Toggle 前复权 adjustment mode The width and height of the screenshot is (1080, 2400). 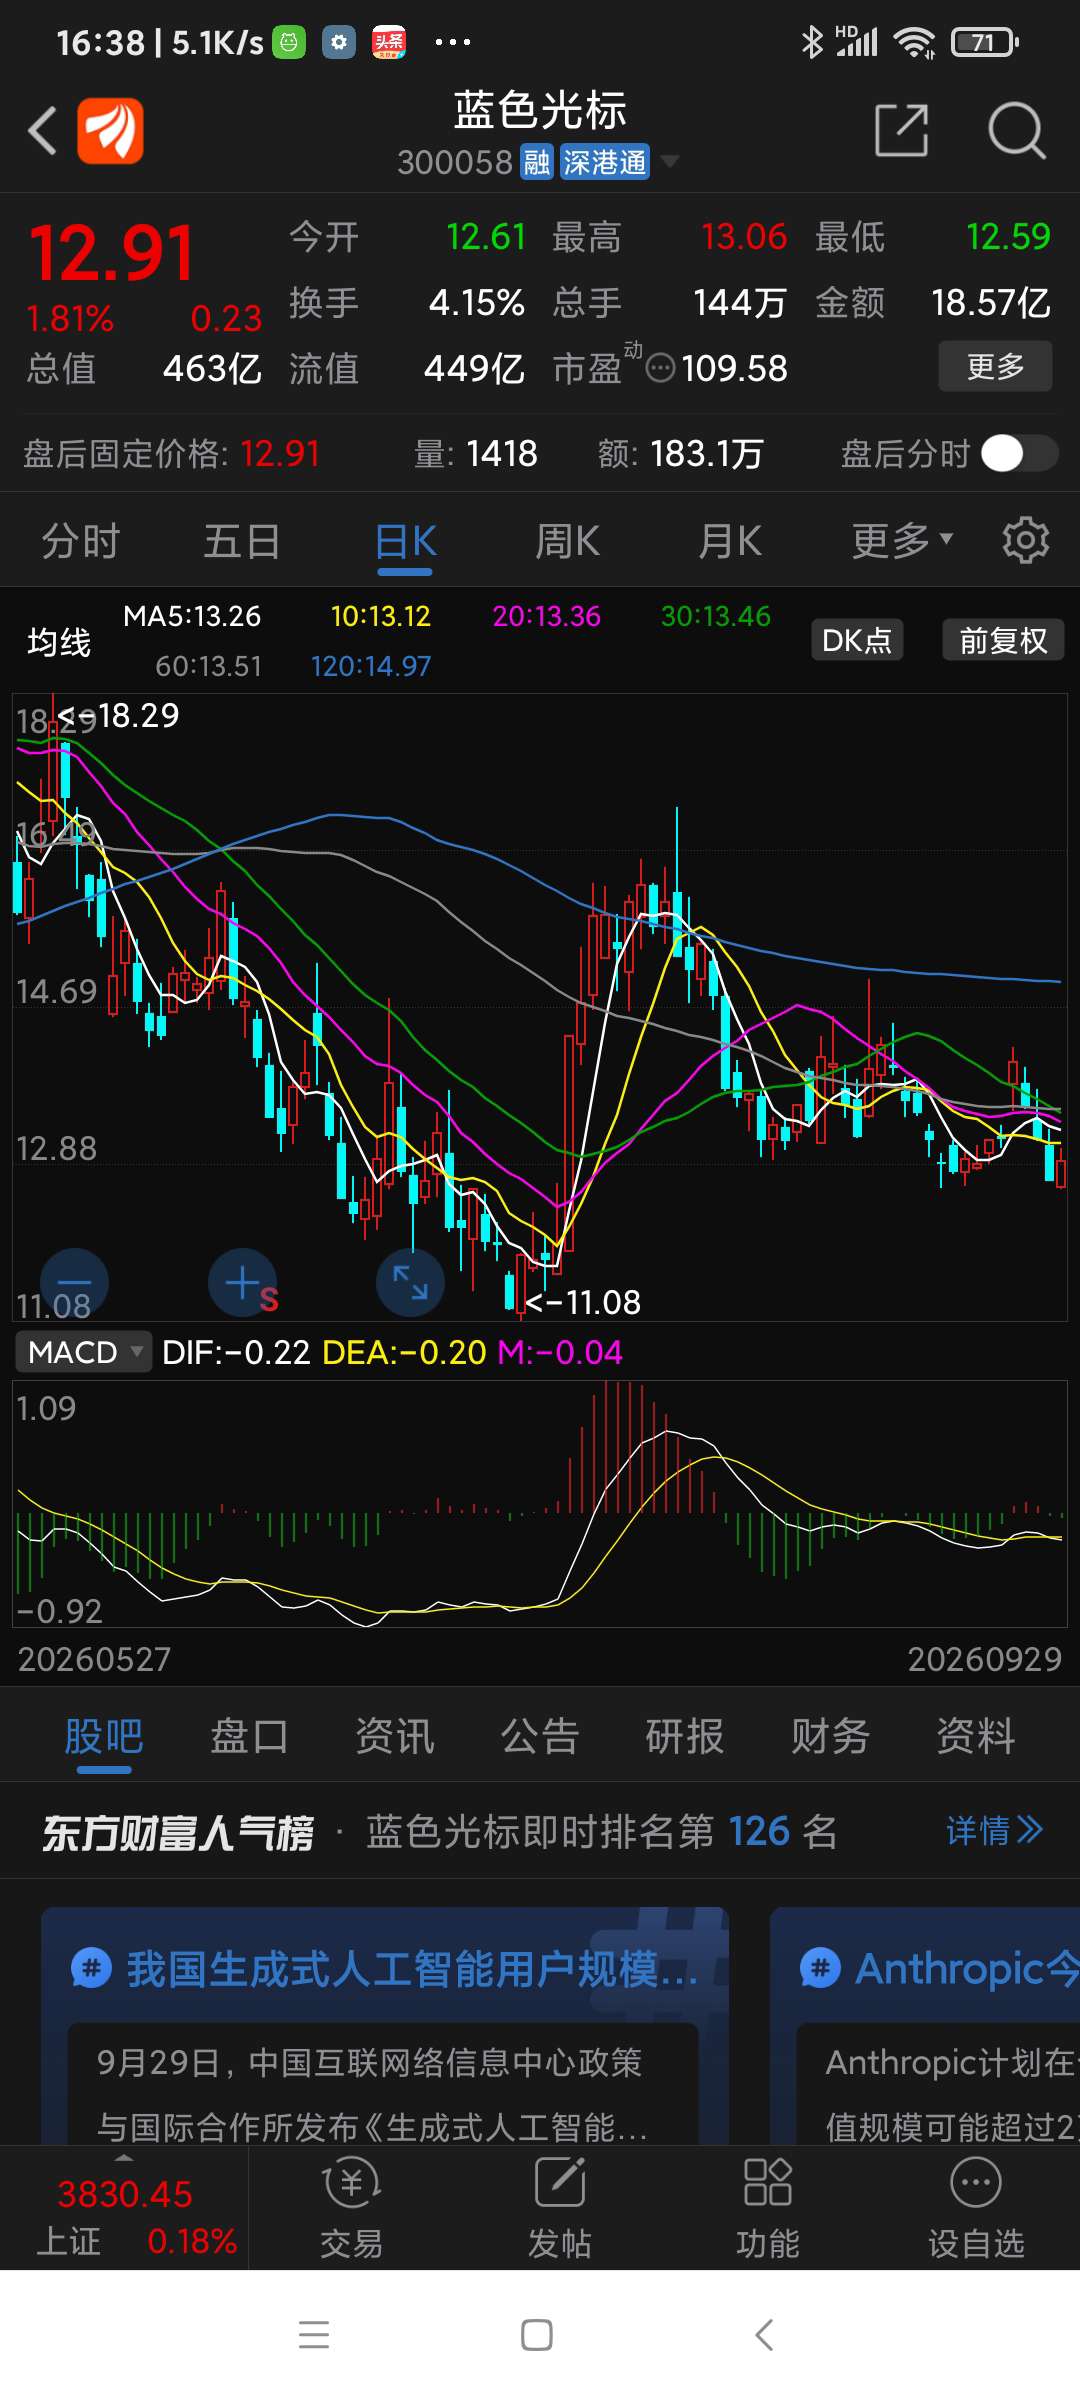point(1003,640)
